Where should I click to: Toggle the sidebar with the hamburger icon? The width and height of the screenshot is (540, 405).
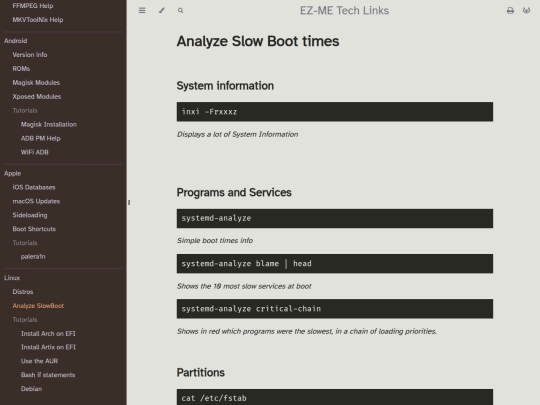142,10
